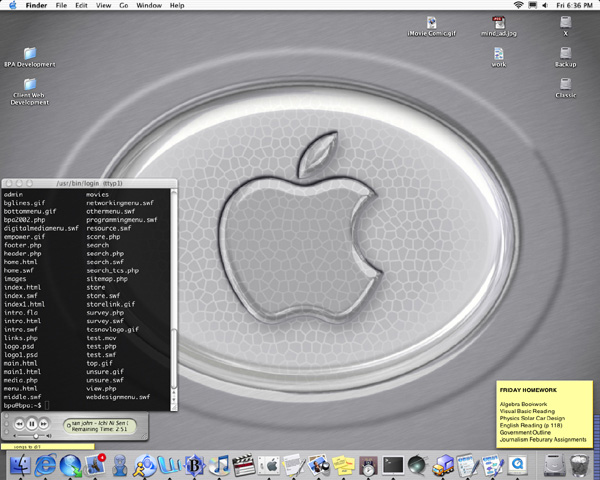
Task: Select the mind_ad.jpg file on desktop
Action: tap(499, 26)
